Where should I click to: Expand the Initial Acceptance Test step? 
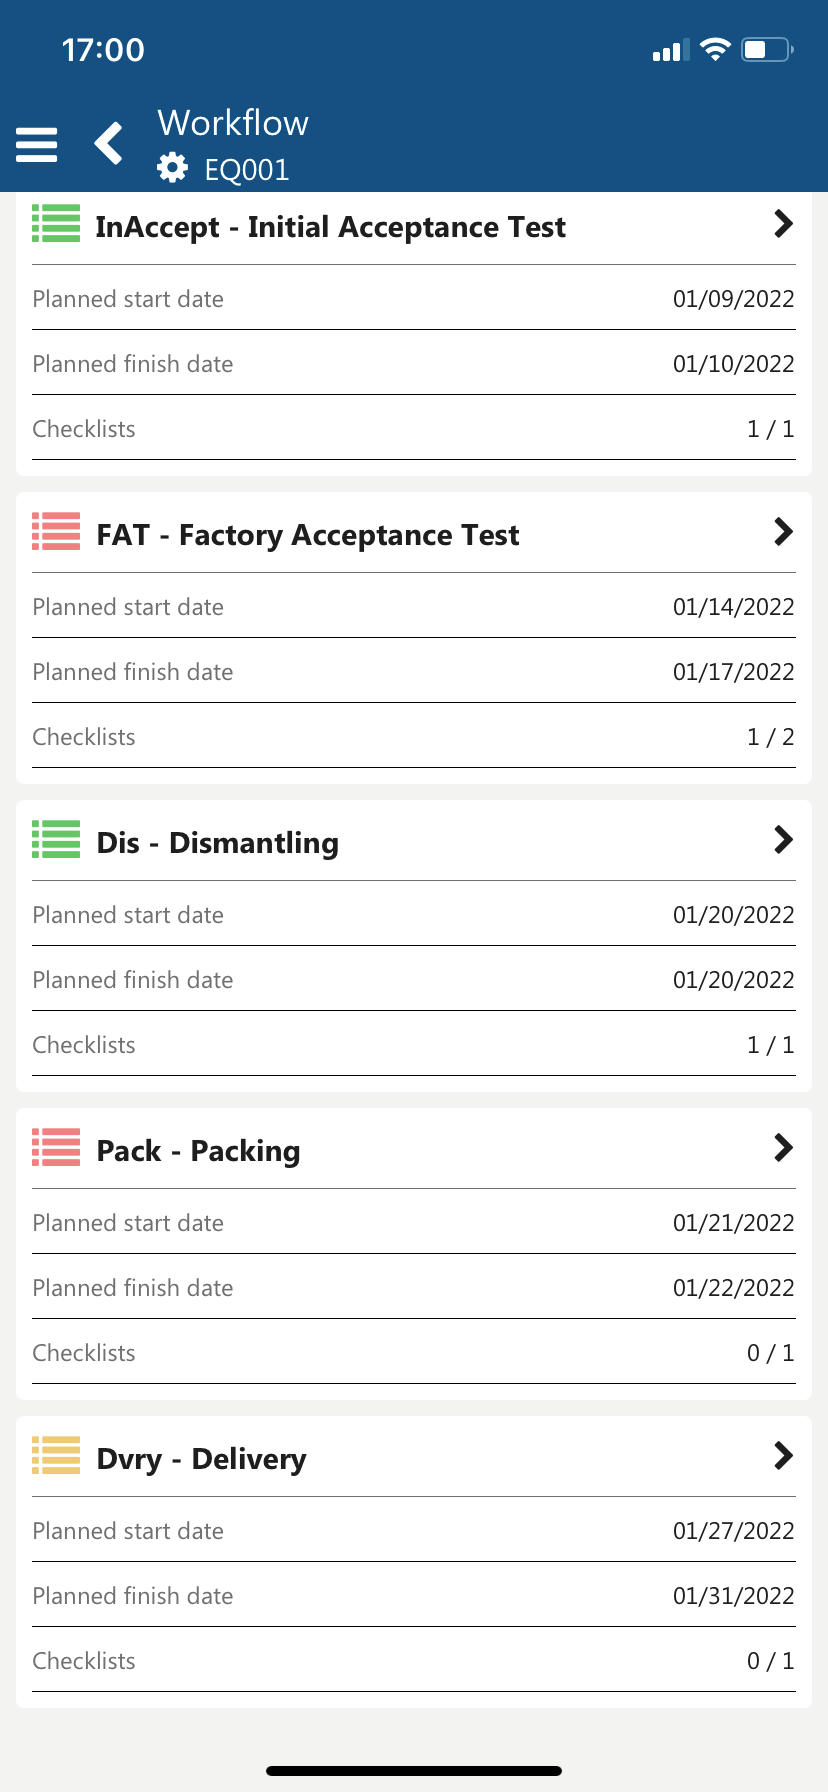point(783,224)
